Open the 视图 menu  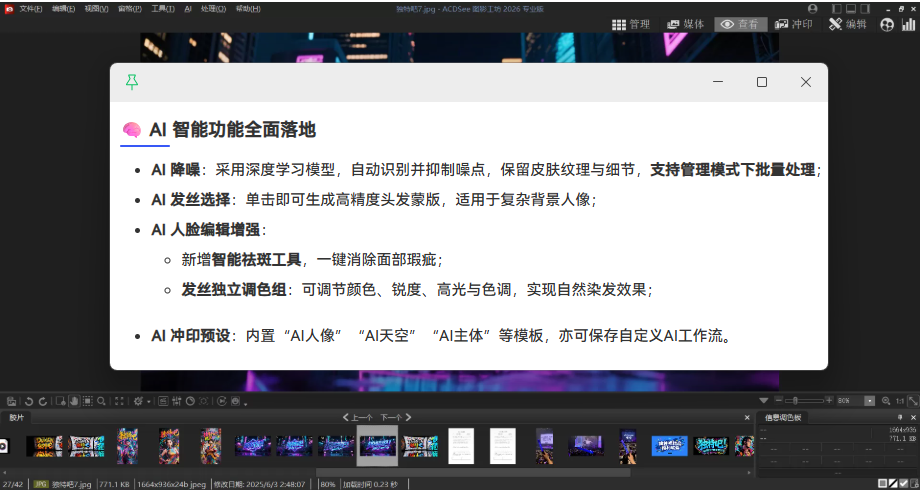coord(96,9)
